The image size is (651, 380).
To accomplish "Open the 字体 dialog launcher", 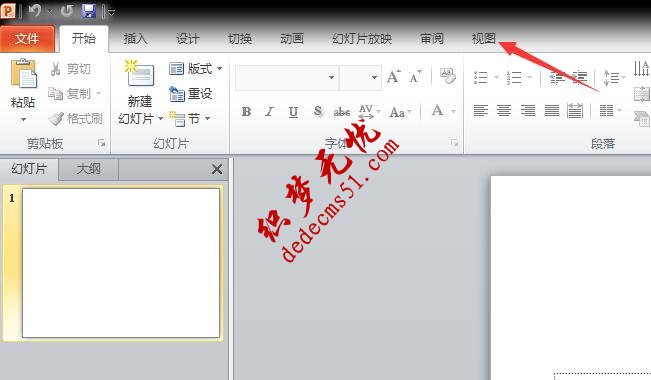I will pos(455,143).
